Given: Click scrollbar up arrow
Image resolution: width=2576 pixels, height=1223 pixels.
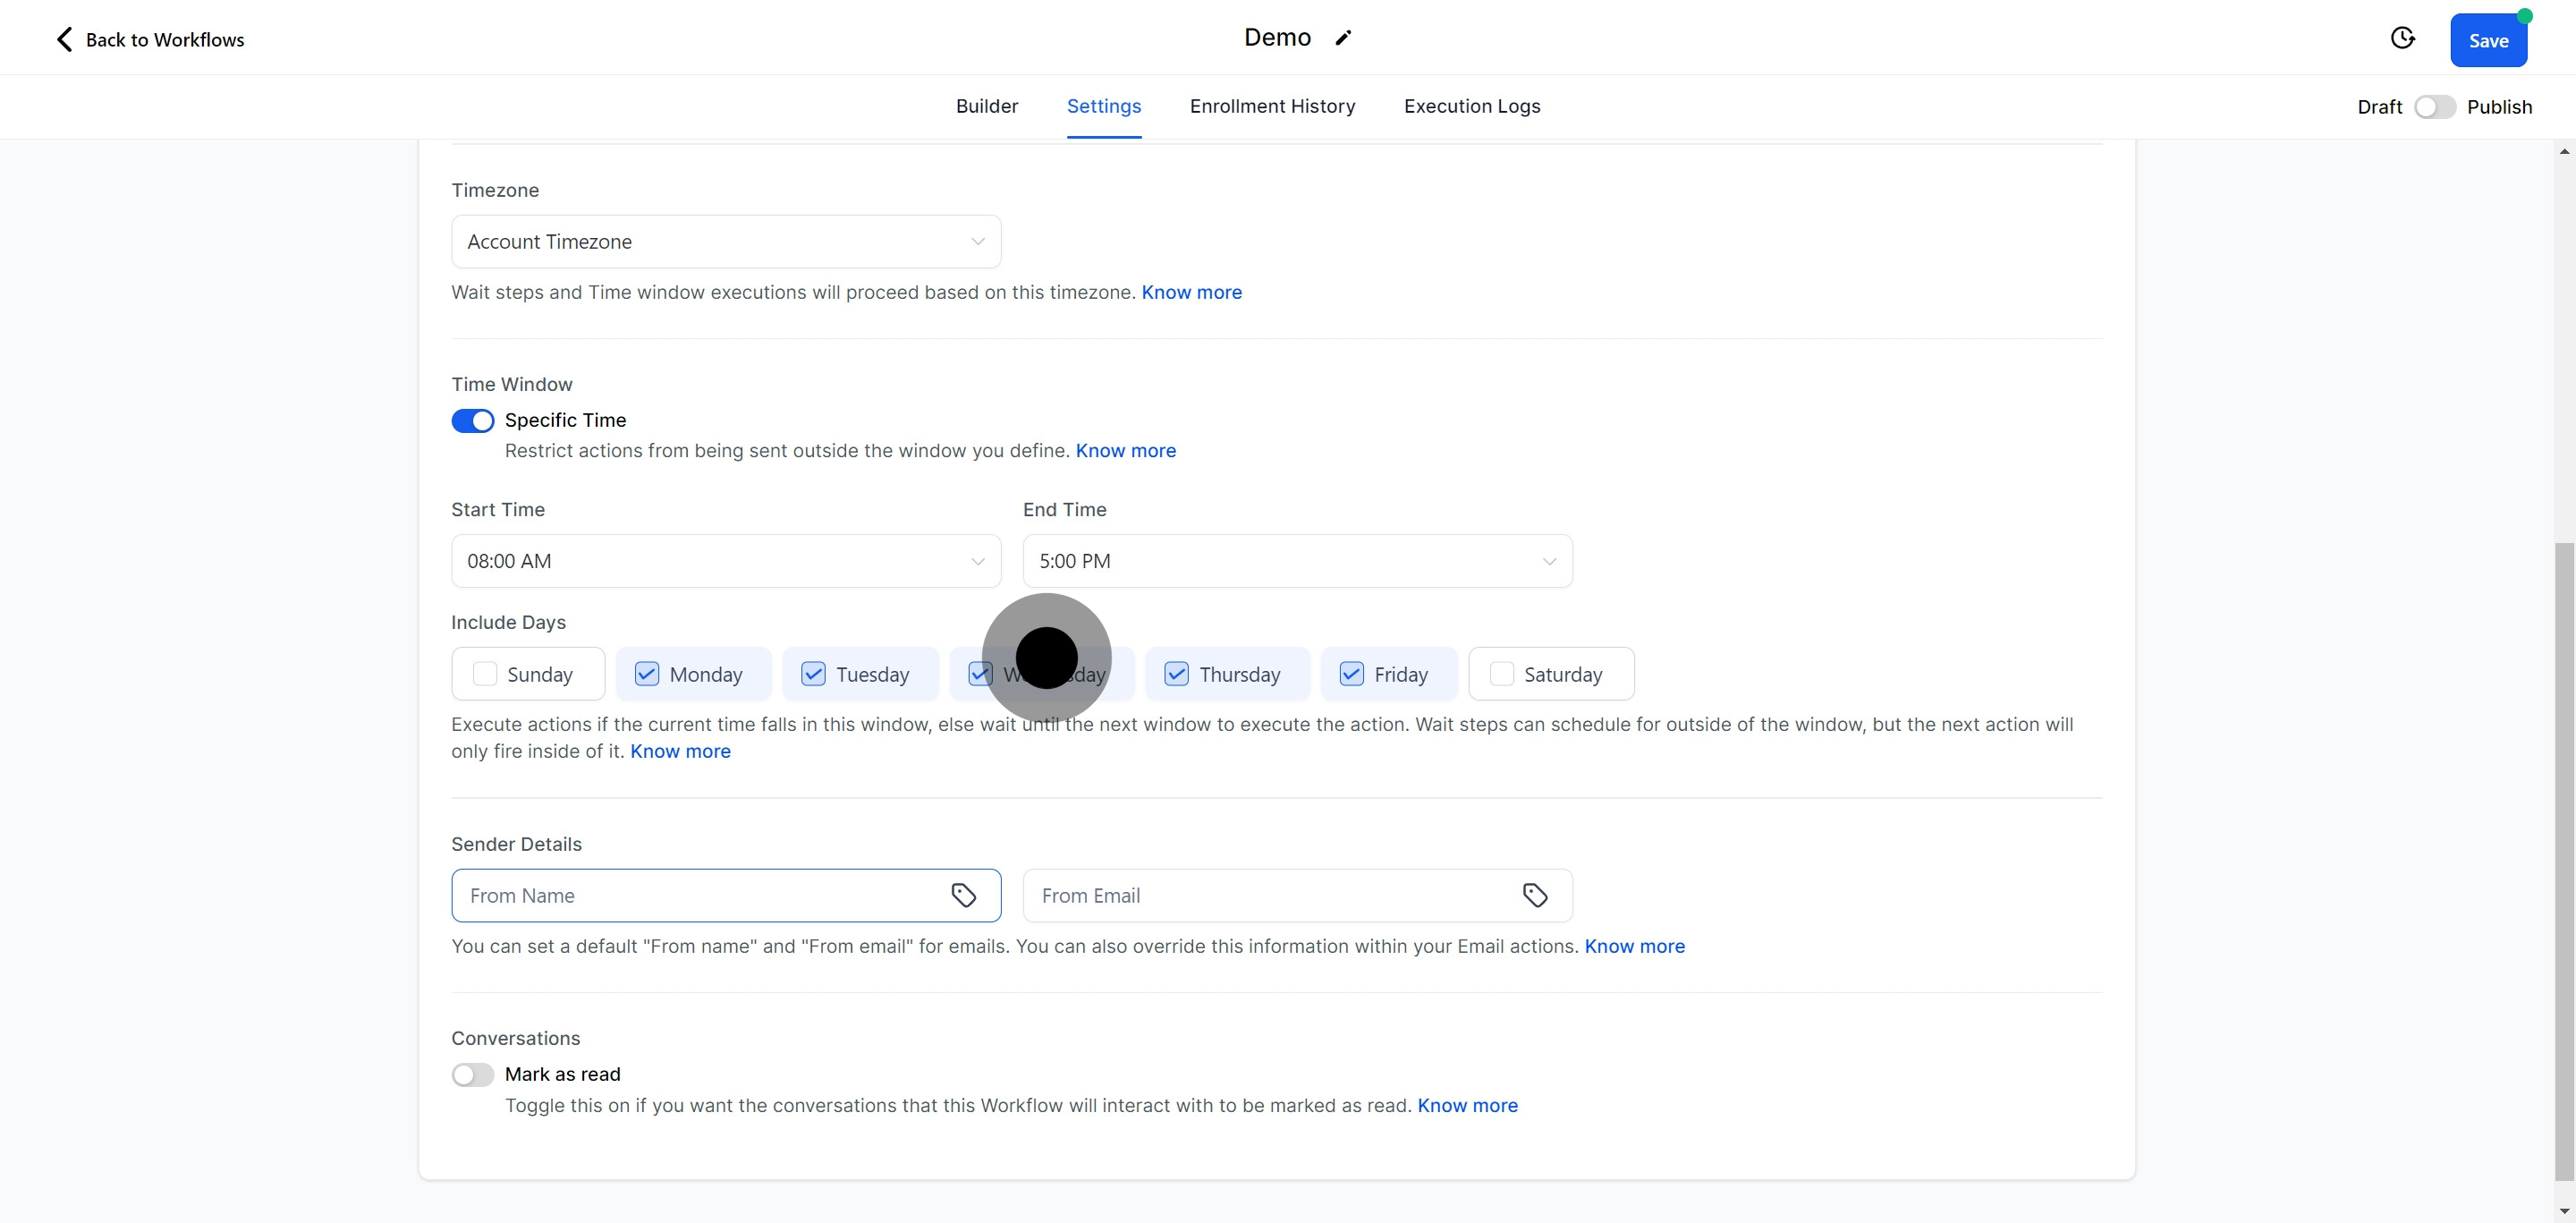Looking at the screenshot, I should pyautogui.click(x=2564, y=151).
